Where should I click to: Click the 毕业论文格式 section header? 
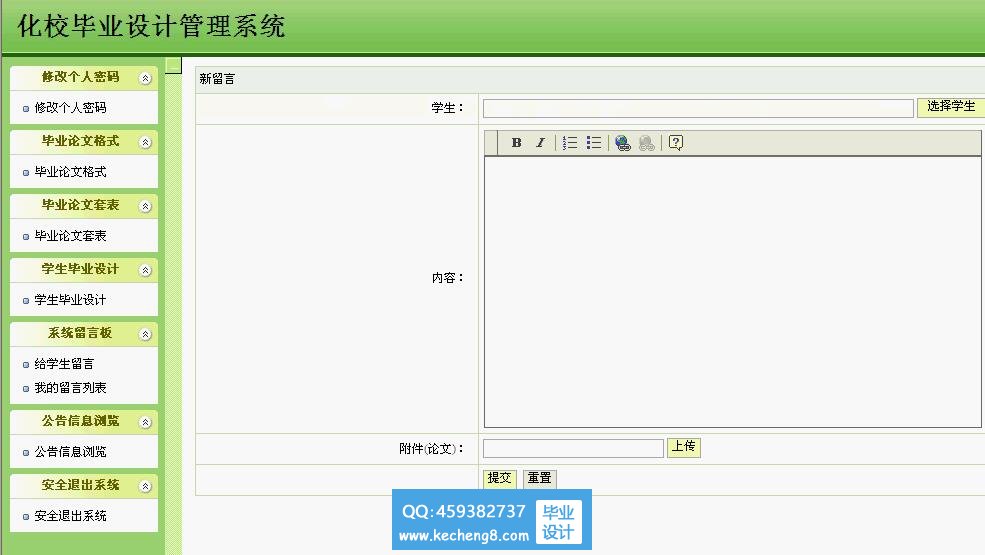pos(84,141)
